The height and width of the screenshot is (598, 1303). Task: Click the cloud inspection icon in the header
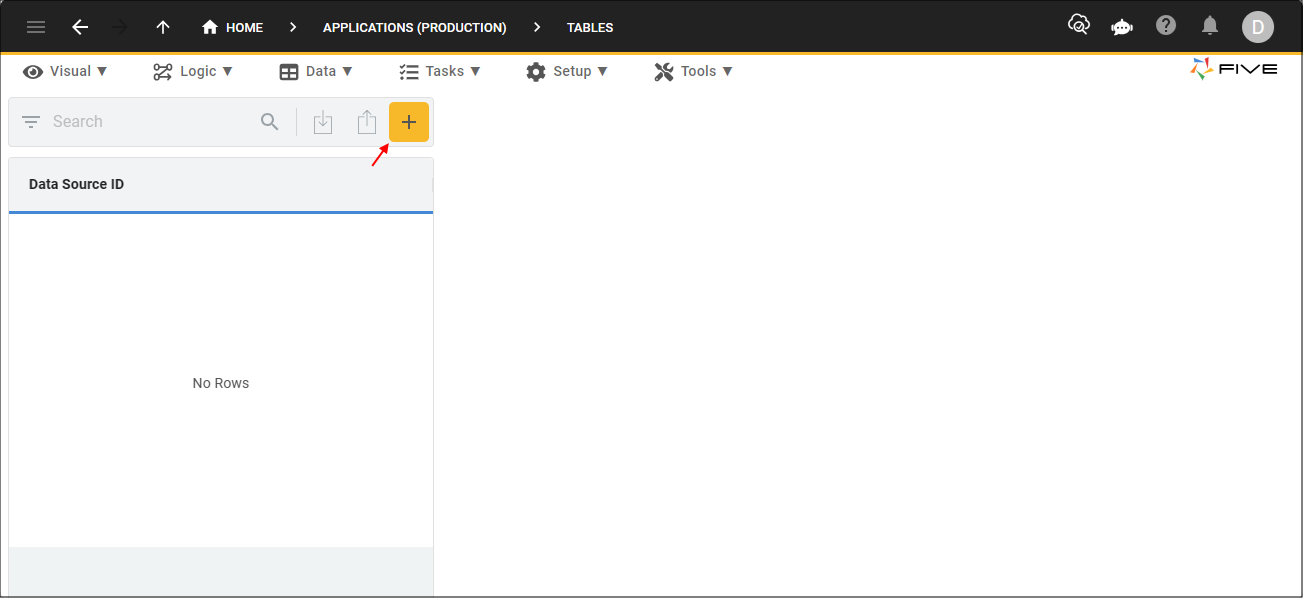pyautogui.click(x=1078, y=26)
